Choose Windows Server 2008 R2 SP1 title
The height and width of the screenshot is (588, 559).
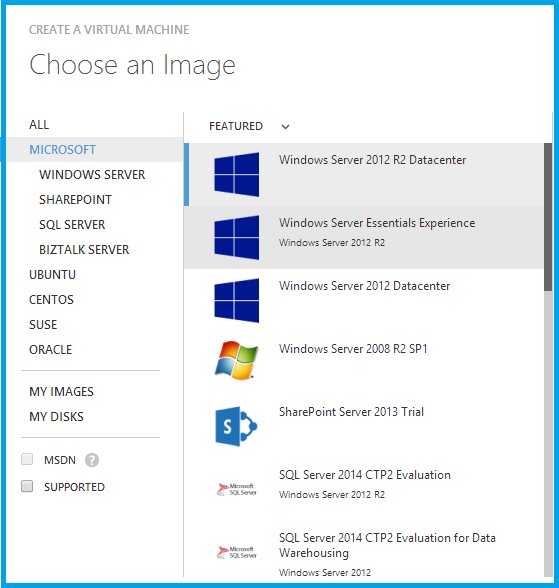(353, 349)
